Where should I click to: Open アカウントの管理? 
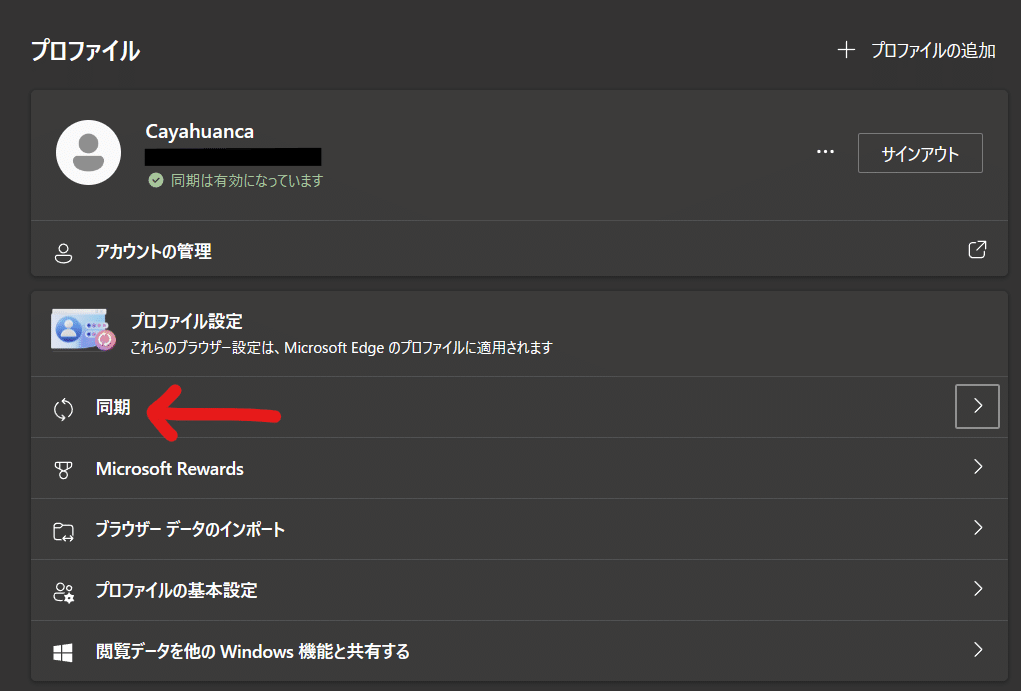pyautogui.click(x=520, y=251)
